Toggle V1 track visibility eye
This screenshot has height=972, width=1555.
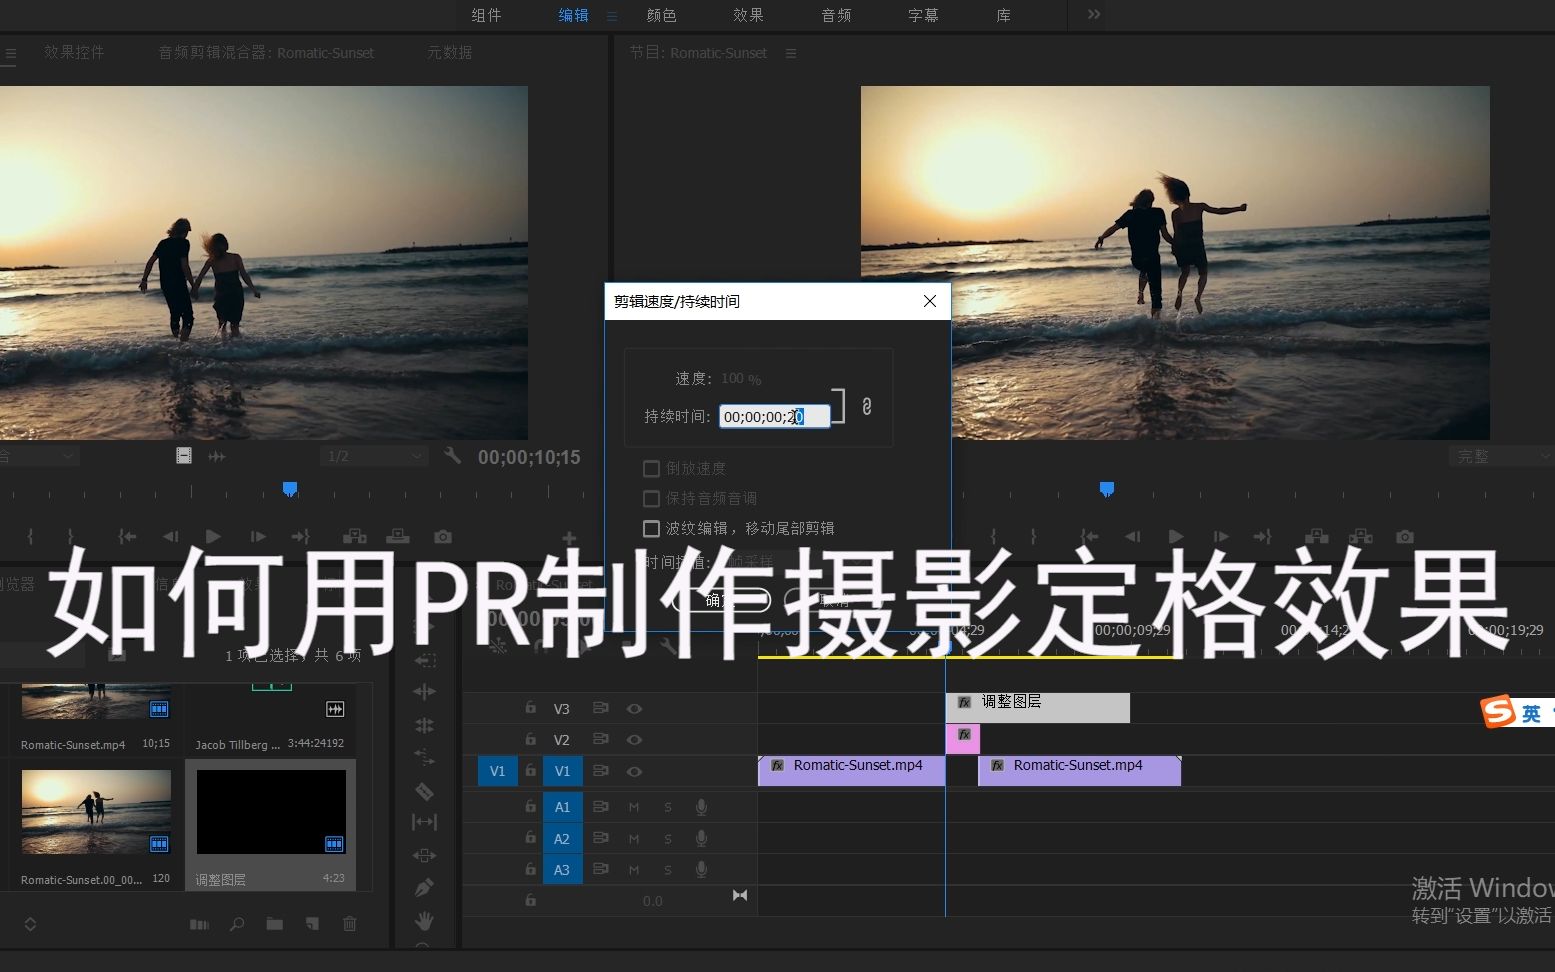coord(634,771)
